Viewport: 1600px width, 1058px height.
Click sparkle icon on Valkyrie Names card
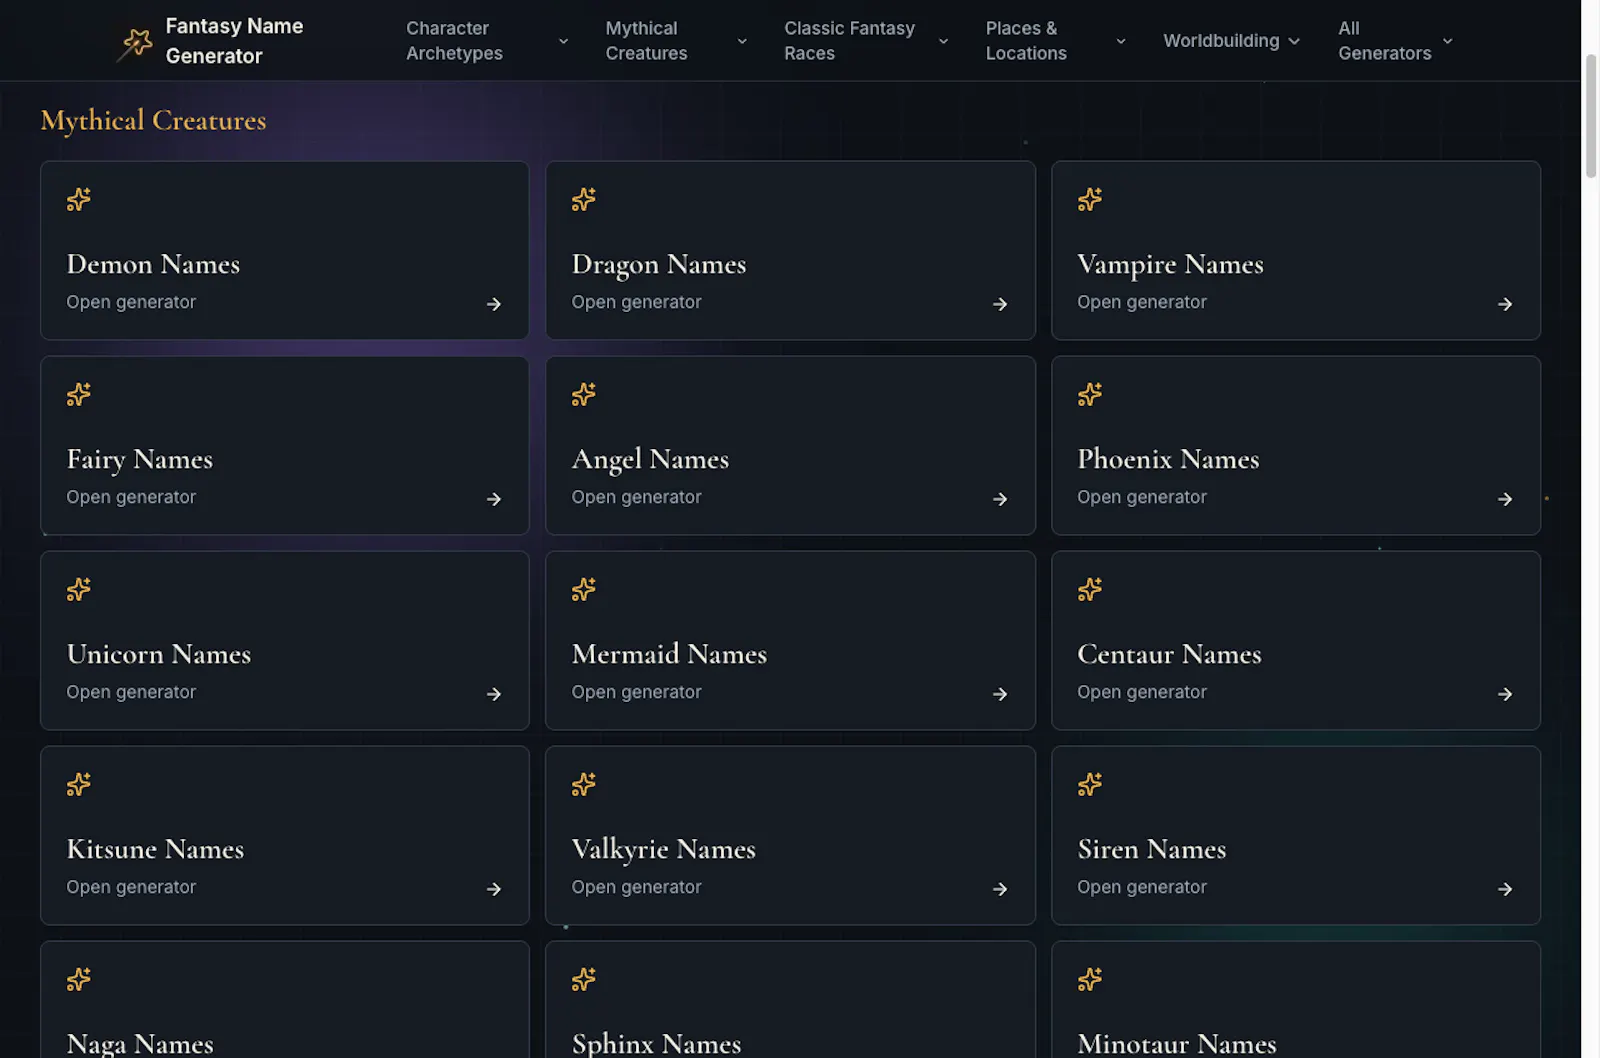[x=584, y=784]
